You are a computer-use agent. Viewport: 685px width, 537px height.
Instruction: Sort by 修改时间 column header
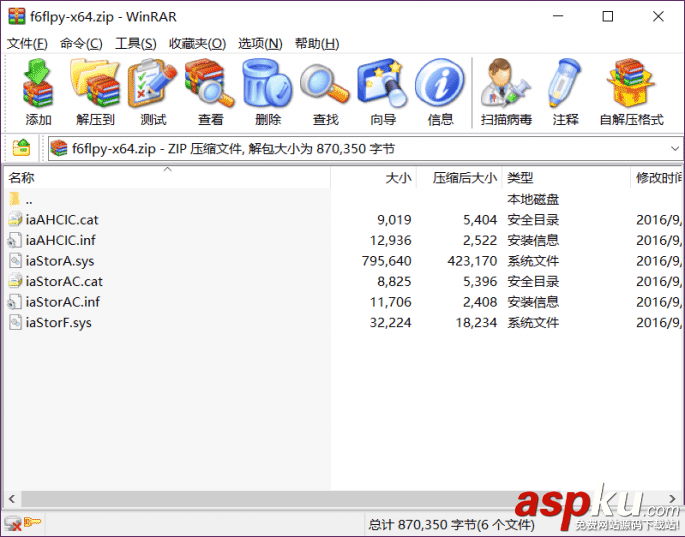click(657, 177)
